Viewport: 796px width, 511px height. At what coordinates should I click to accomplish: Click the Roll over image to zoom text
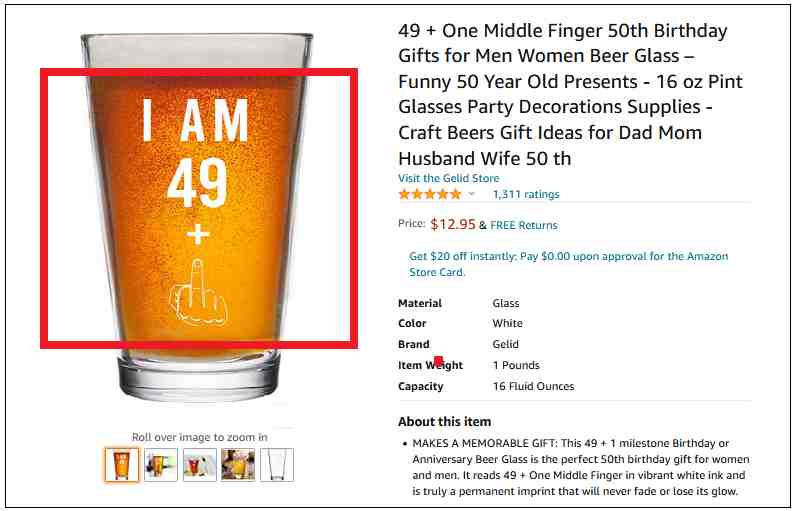pos(200,437)
